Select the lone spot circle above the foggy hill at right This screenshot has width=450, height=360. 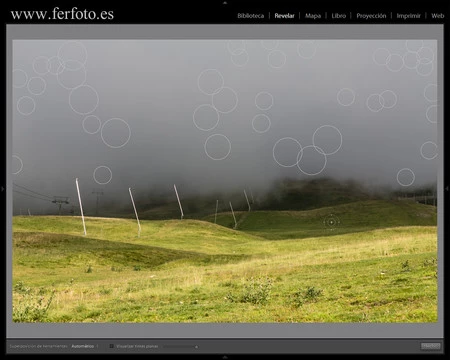coord(406,177)
